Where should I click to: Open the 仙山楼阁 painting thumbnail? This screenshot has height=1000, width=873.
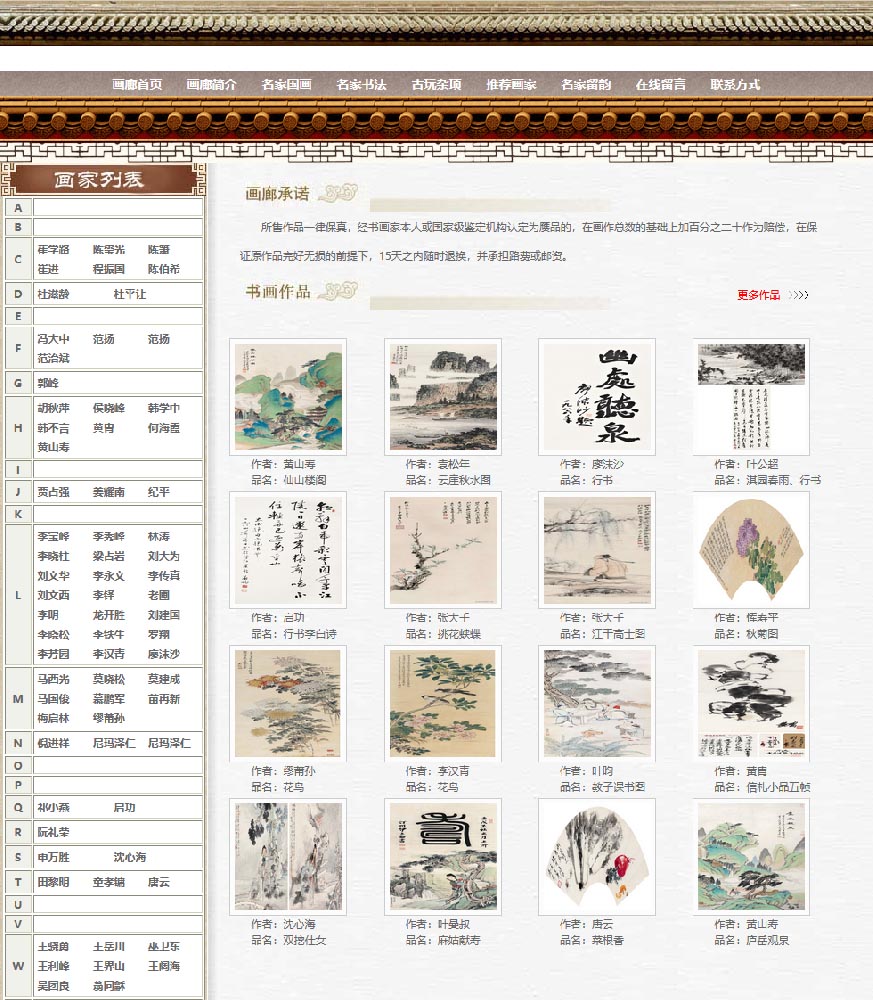click(x=288, y=397)
